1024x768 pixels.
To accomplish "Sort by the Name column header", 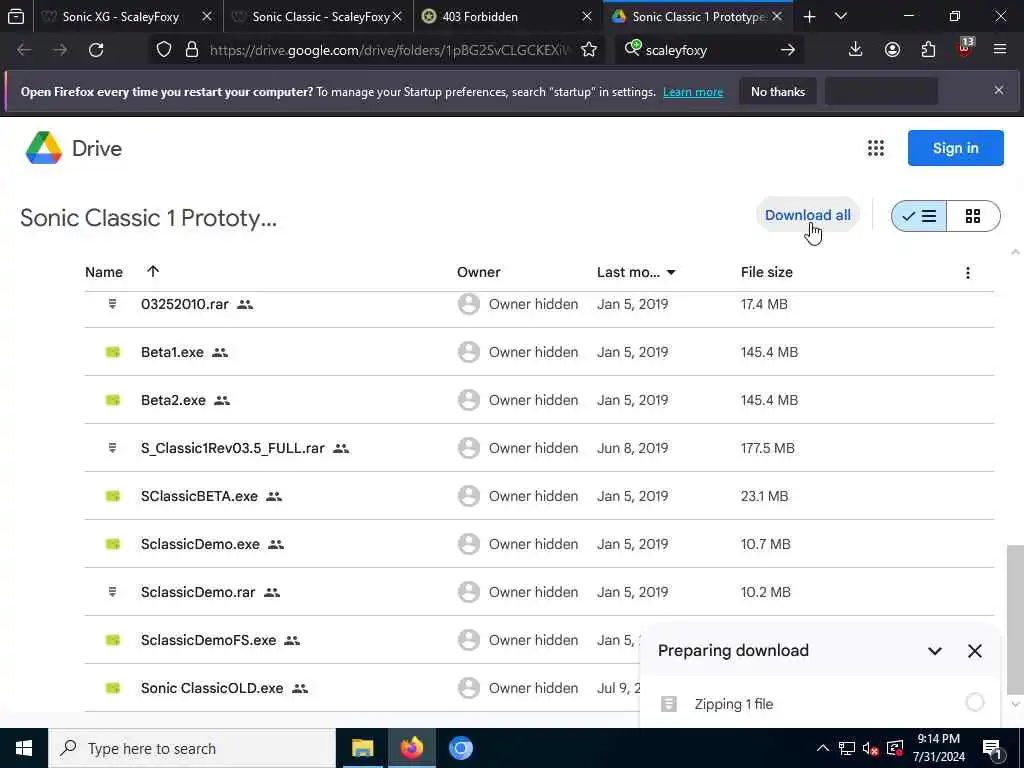I will 104,272.
